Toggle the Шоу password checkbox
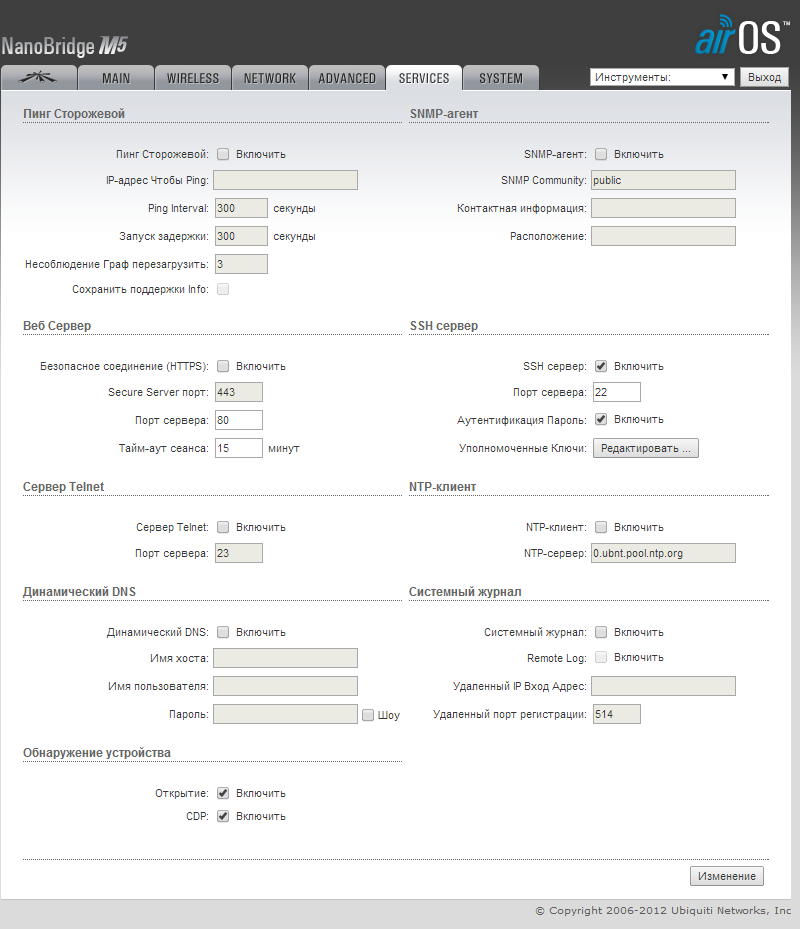This screenshot has width=800, height=929. (x=368, y=715)
